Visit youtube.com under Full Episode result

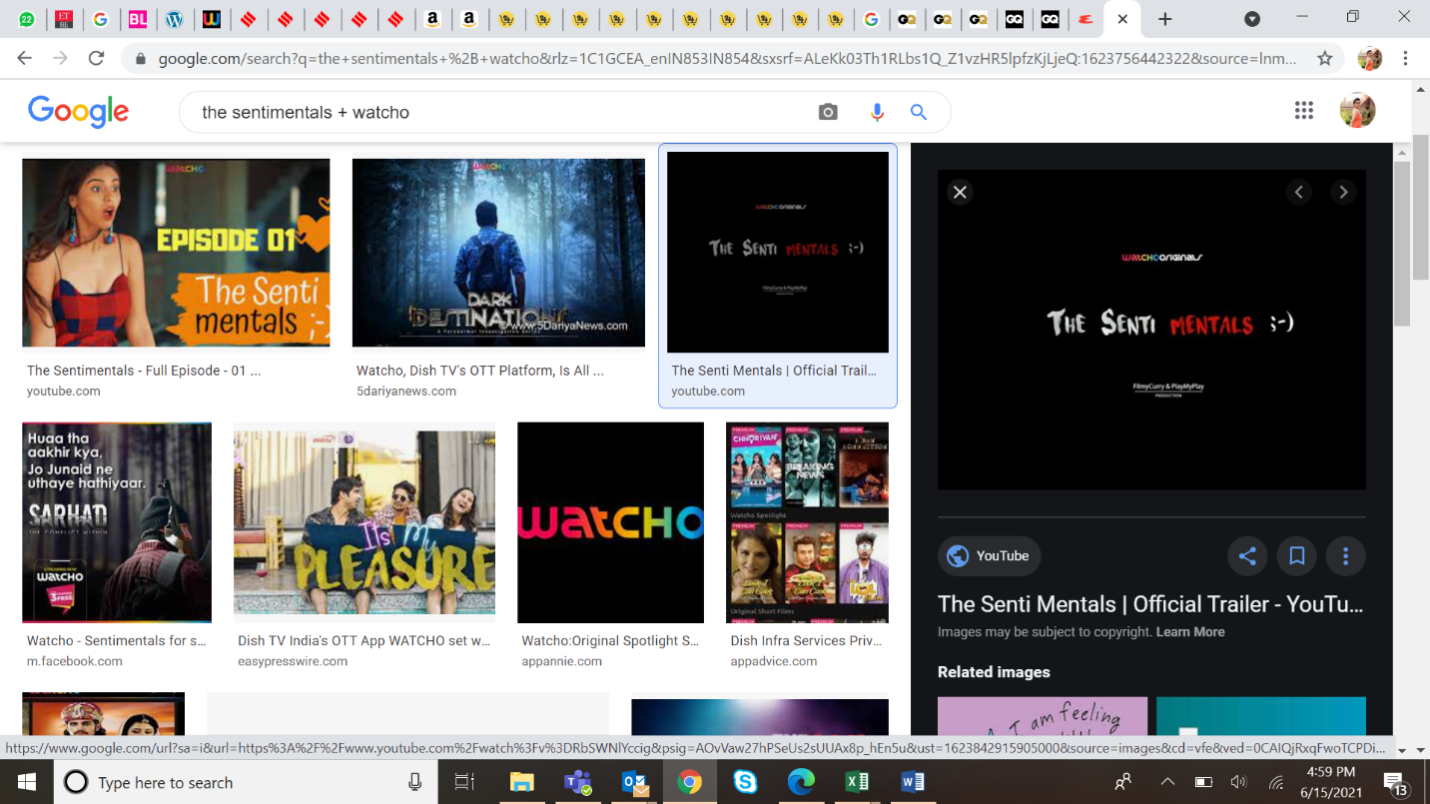click(64, 391)
